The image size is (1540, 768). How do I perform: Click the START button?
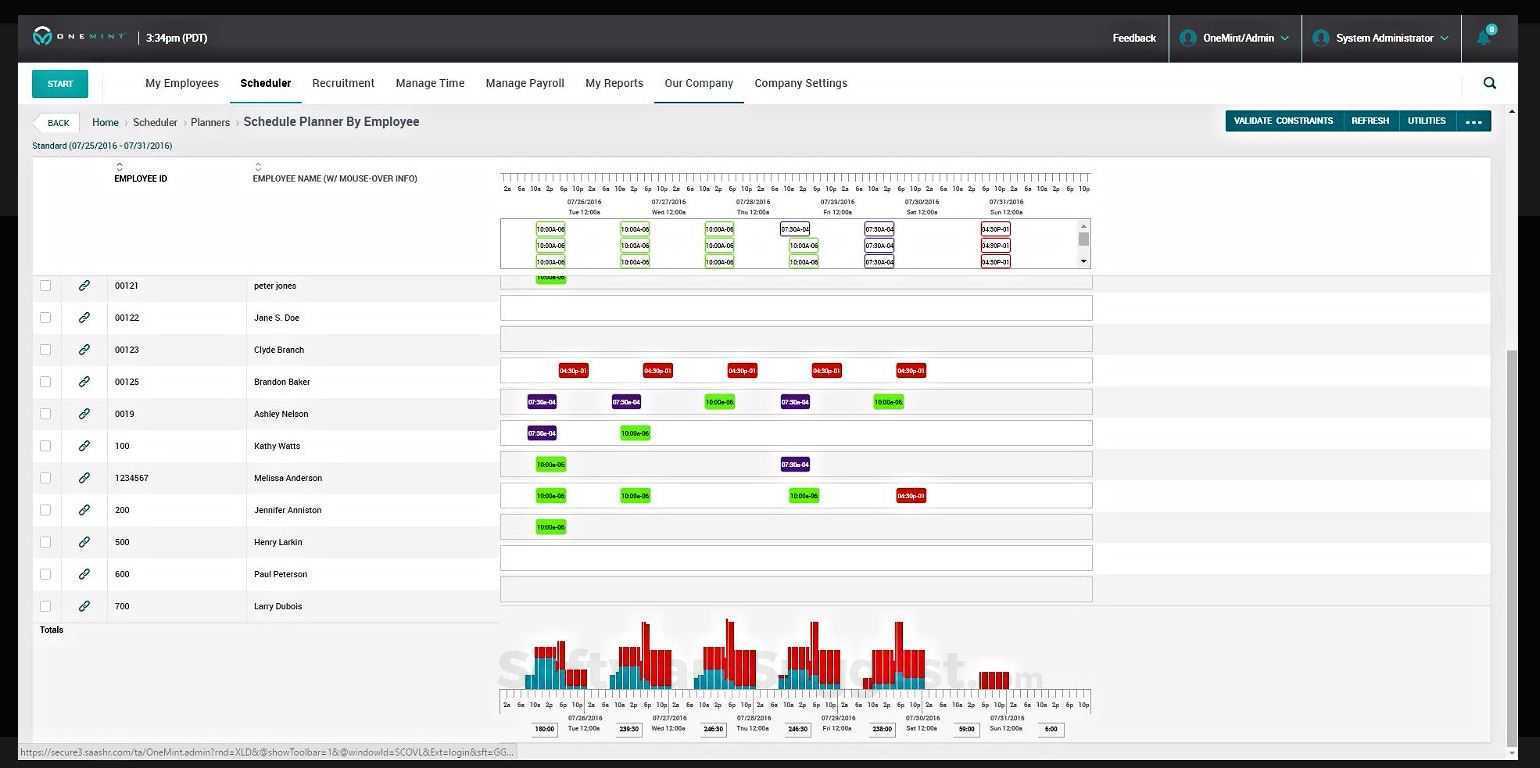click(60, 84)
